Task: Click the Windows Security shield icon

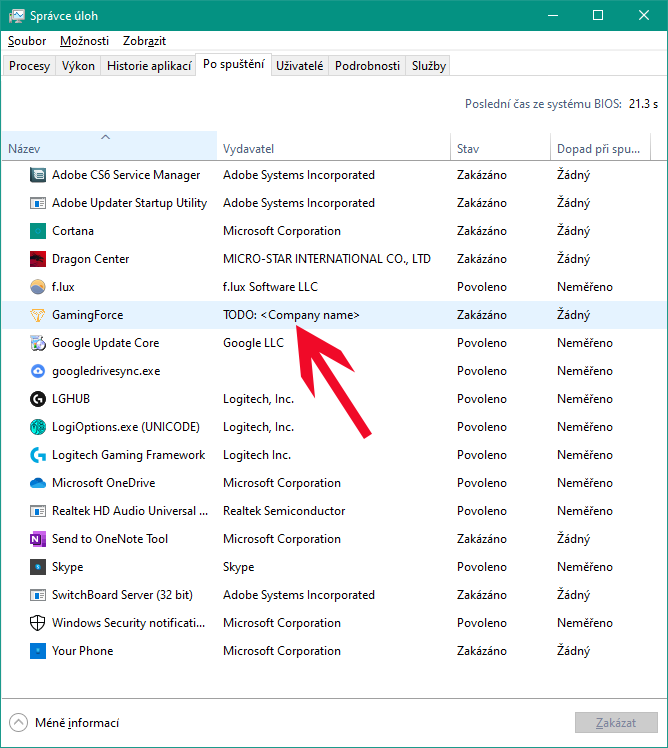Action: pos(38,623)
